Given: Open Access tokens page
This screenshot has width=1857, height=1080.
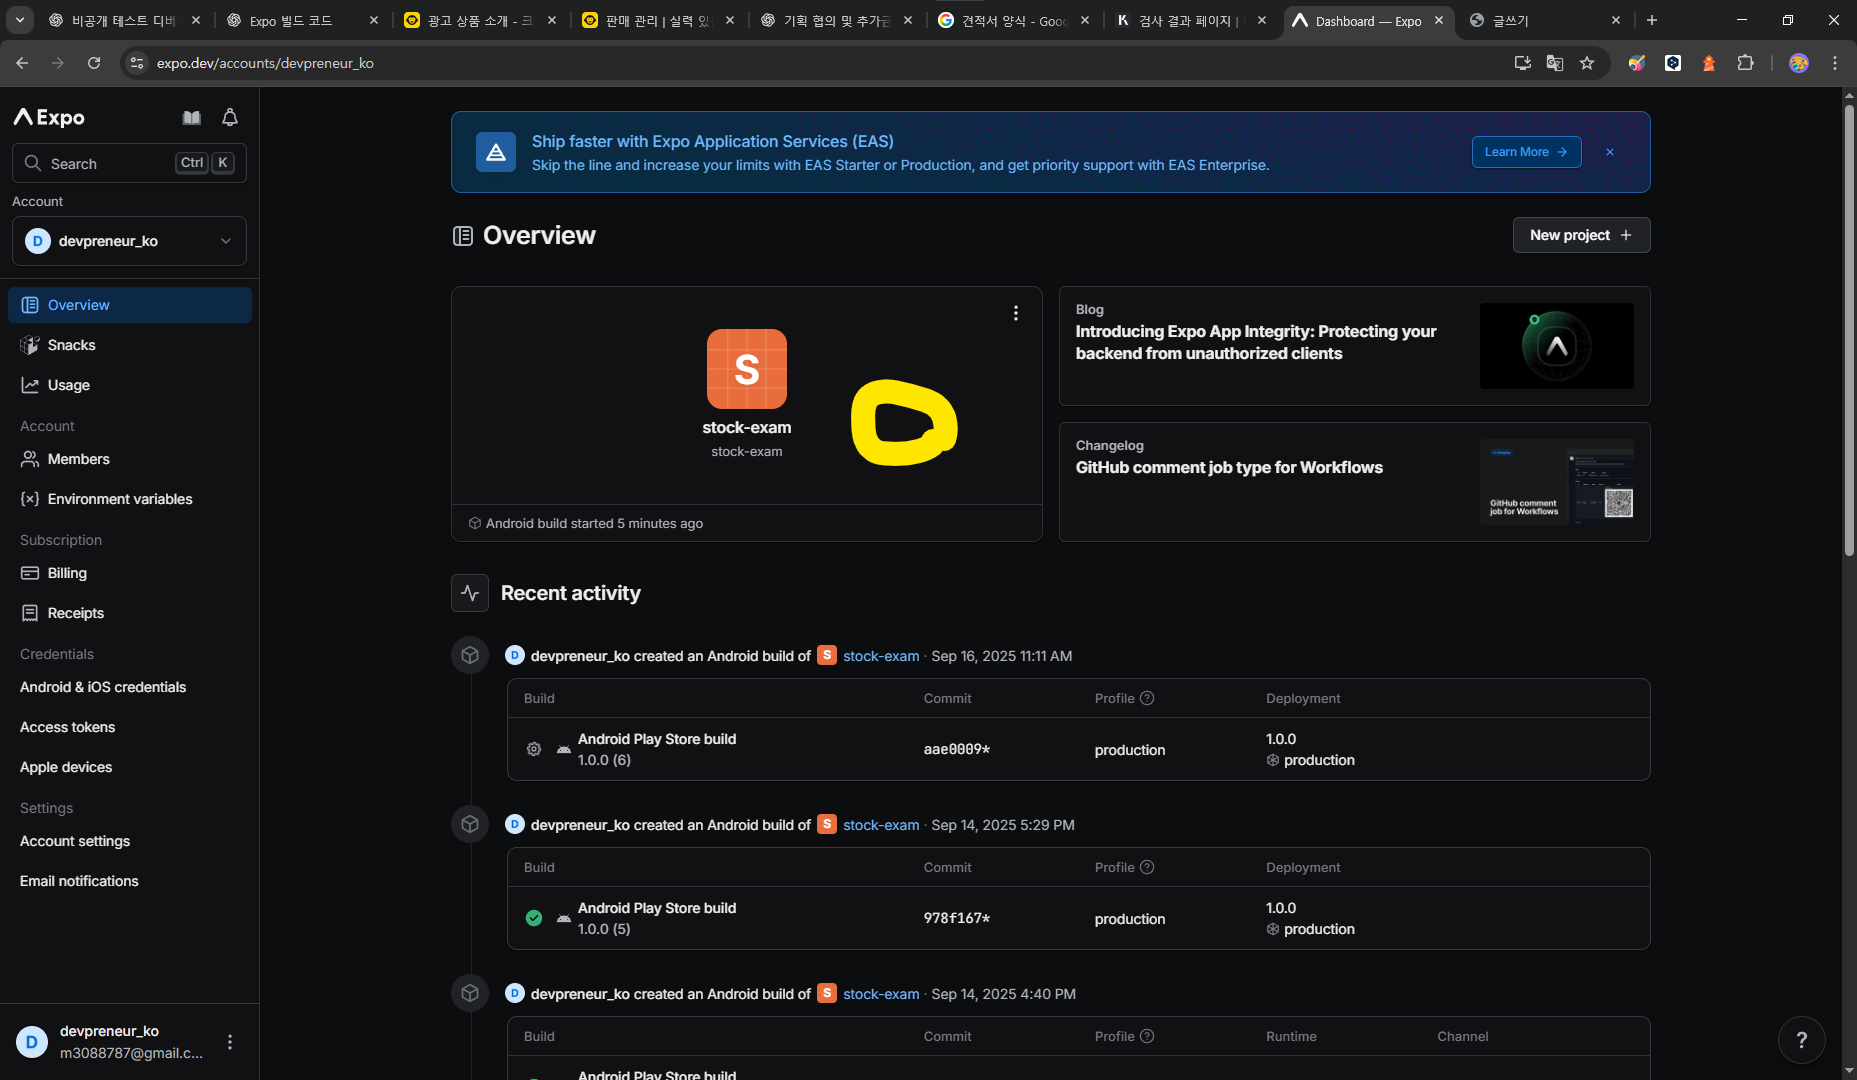Looking at the screenshot, I should [67, 727].
